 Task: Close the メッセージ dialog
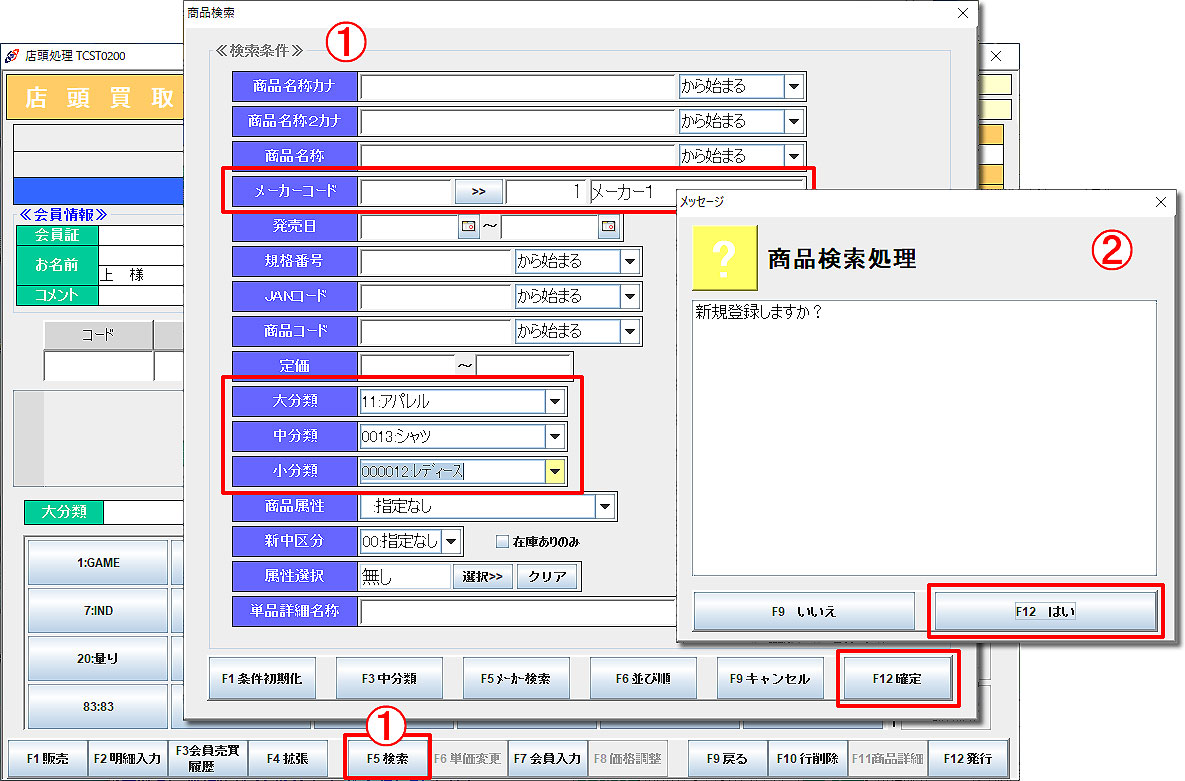point(1161,202)
